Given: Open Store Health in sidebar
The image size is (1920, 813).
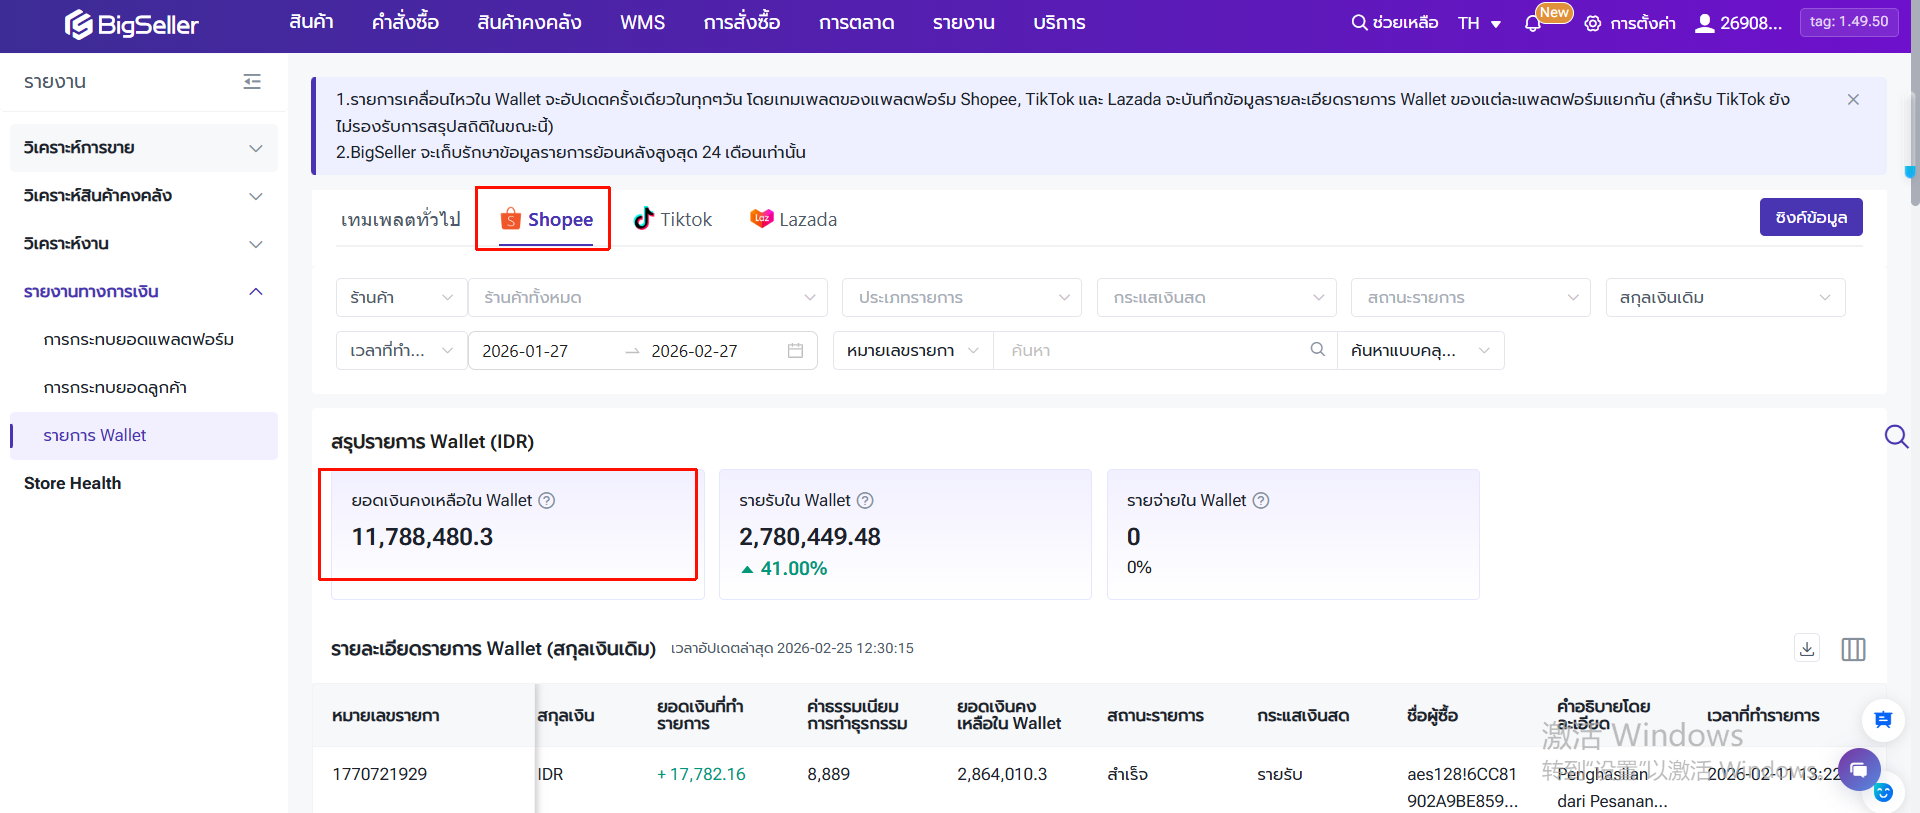Looking at the screenshot, I should 73,484.
